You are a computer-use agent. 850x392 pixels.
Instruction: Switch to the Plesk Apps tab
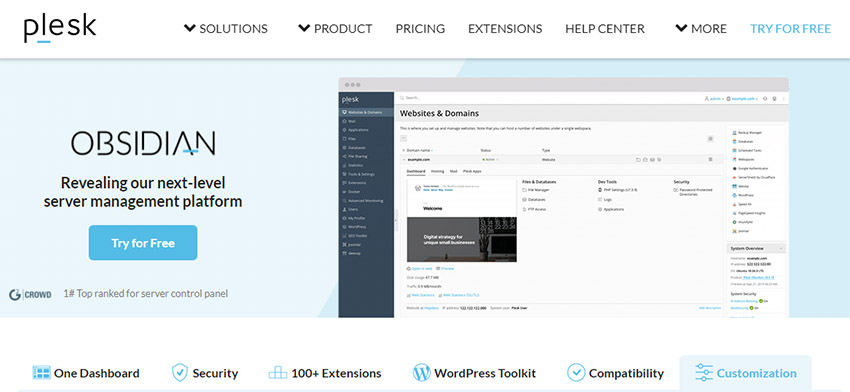pyautogui.click(x=472, y=171)
